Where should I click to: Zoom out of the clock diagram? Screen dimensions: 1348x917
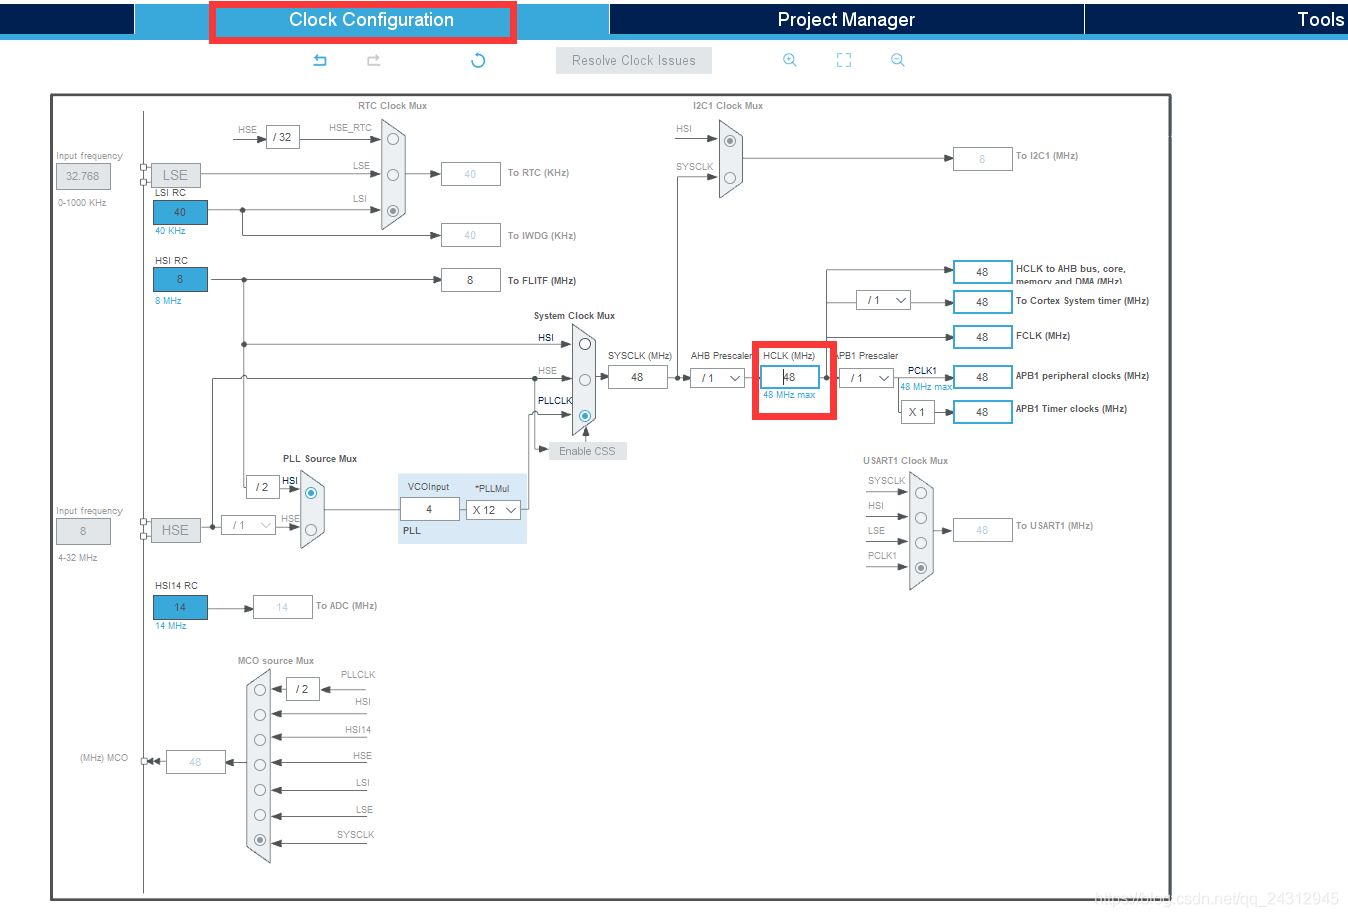[x=898, y=60]
